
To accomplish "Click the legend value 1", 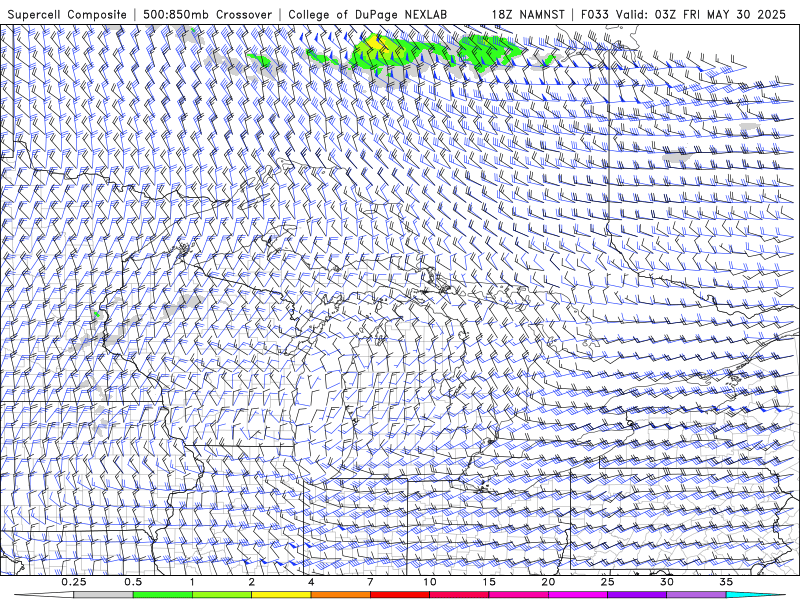I will pyautogui.click(x=192, y=582).
